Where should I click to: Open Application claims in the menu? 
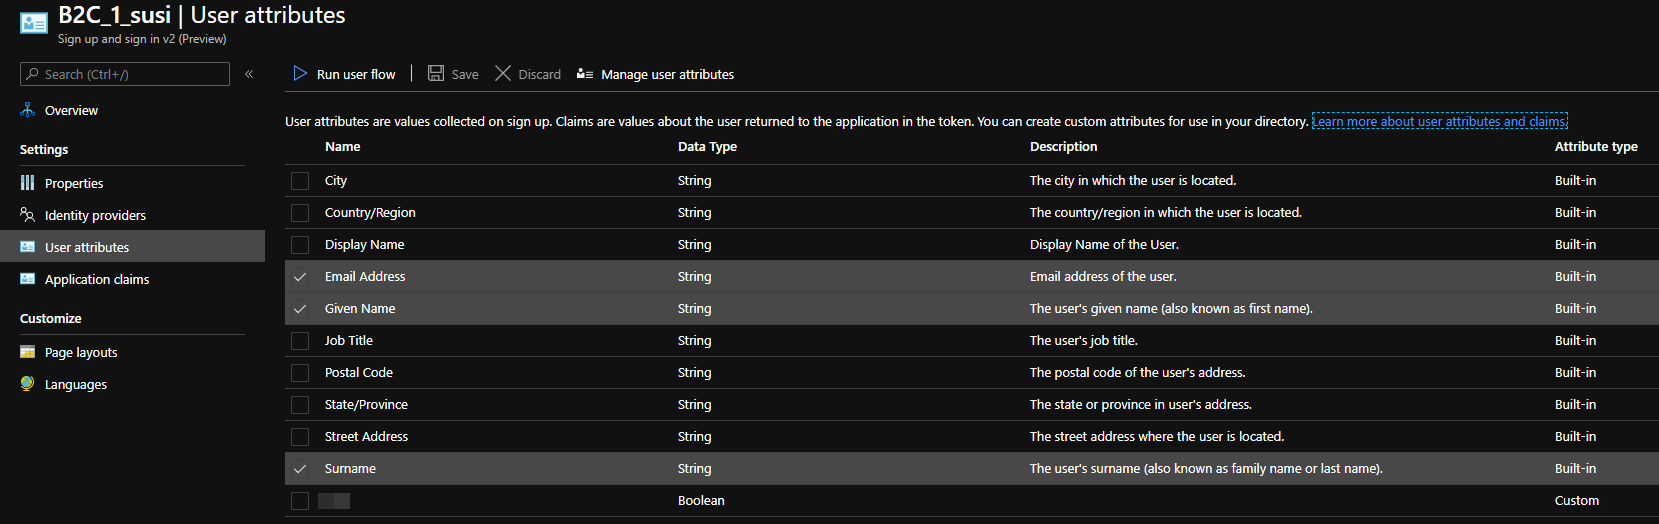(x=97, y=279)
